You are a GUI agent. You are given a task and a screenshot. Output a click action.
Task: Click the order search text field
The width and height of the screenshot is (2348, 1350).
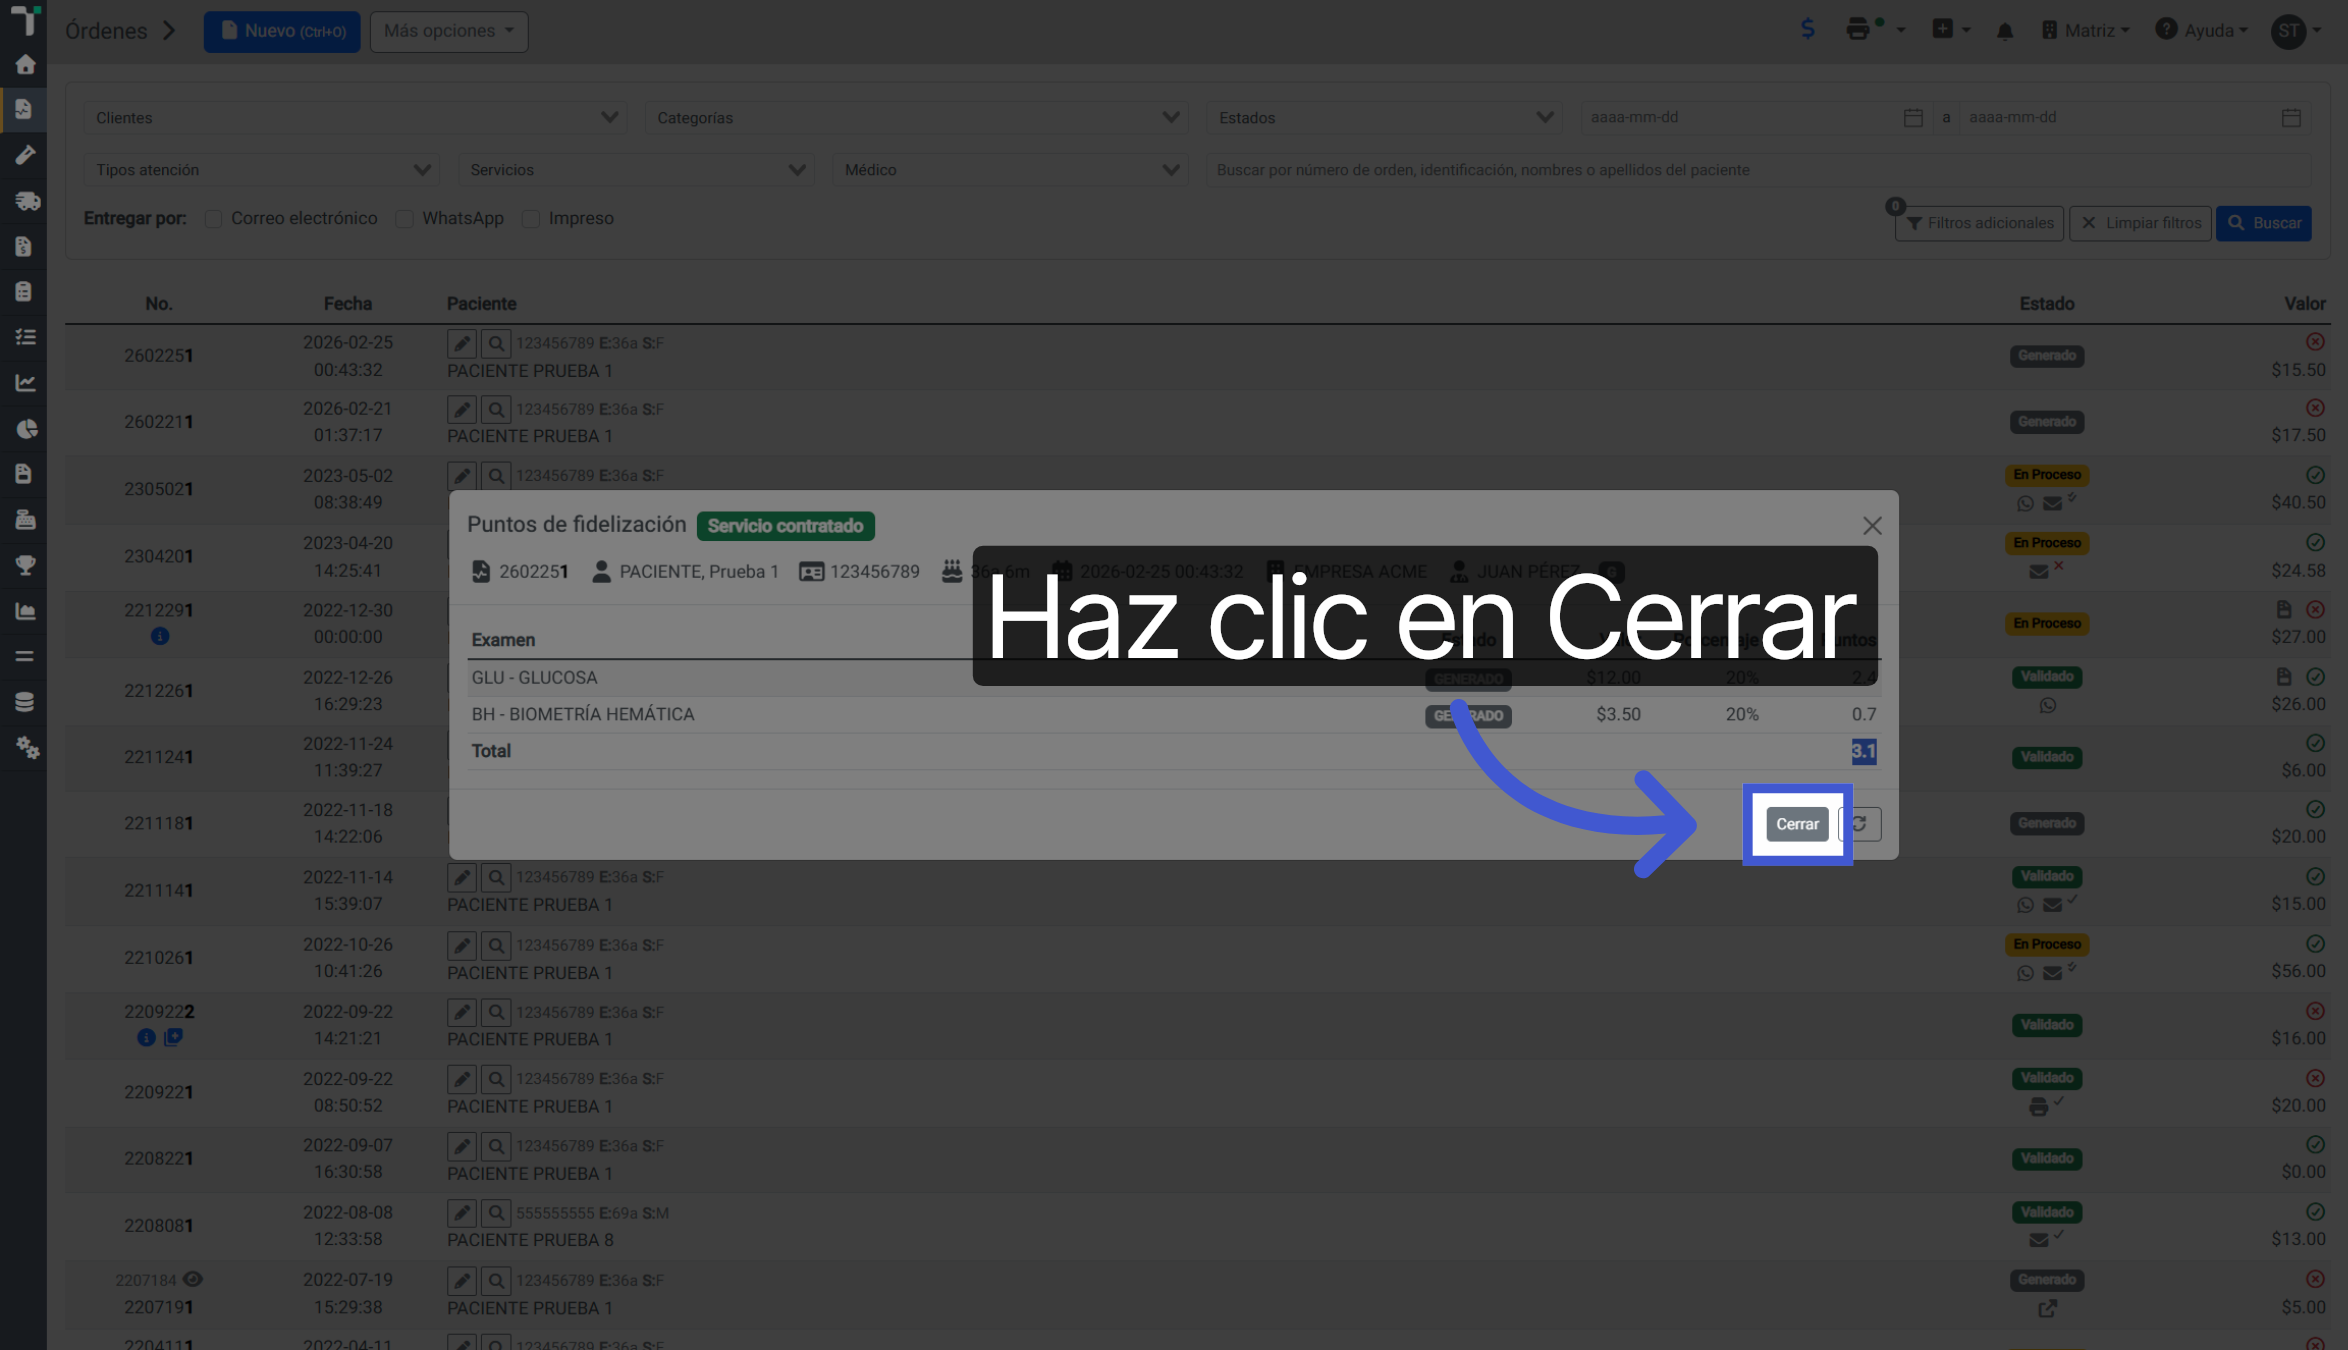click(1759, 170)
